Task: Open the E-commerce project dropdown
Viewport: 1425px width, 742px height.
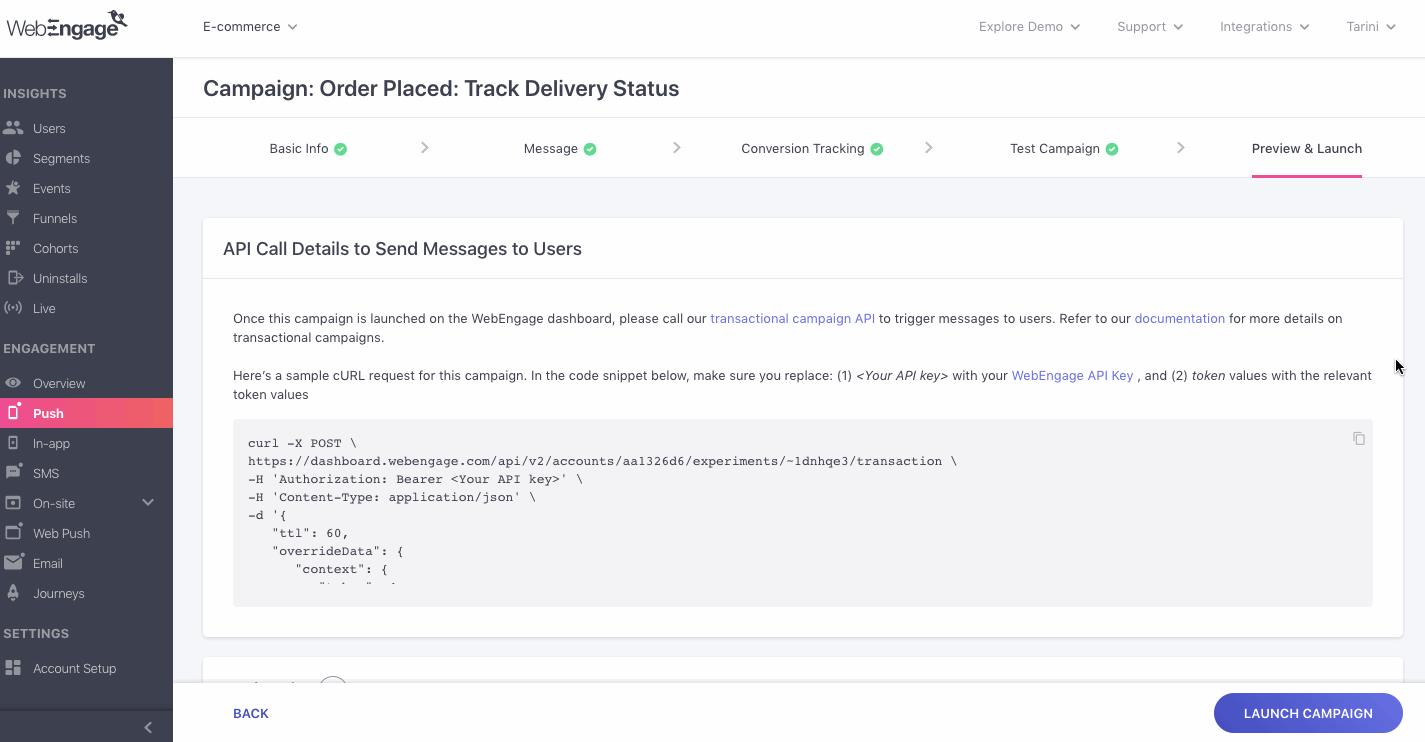Action: (250, 27)
